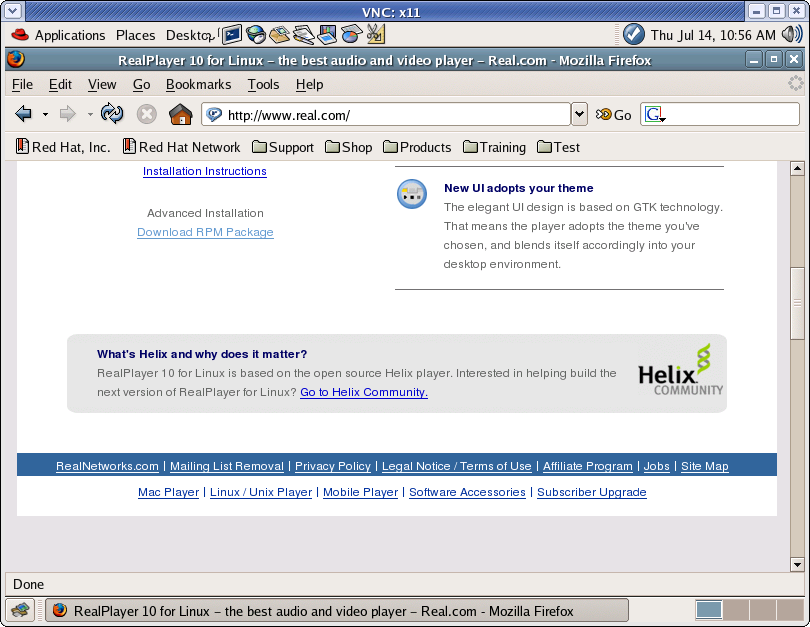810x627 pixels.
Task: Click the Forward arrow button
Action: [68, 114]
